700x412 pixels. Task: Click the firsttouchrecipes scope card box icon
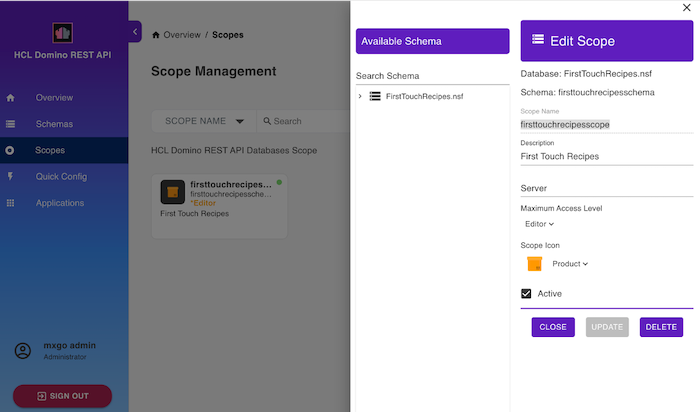point(172,192)
